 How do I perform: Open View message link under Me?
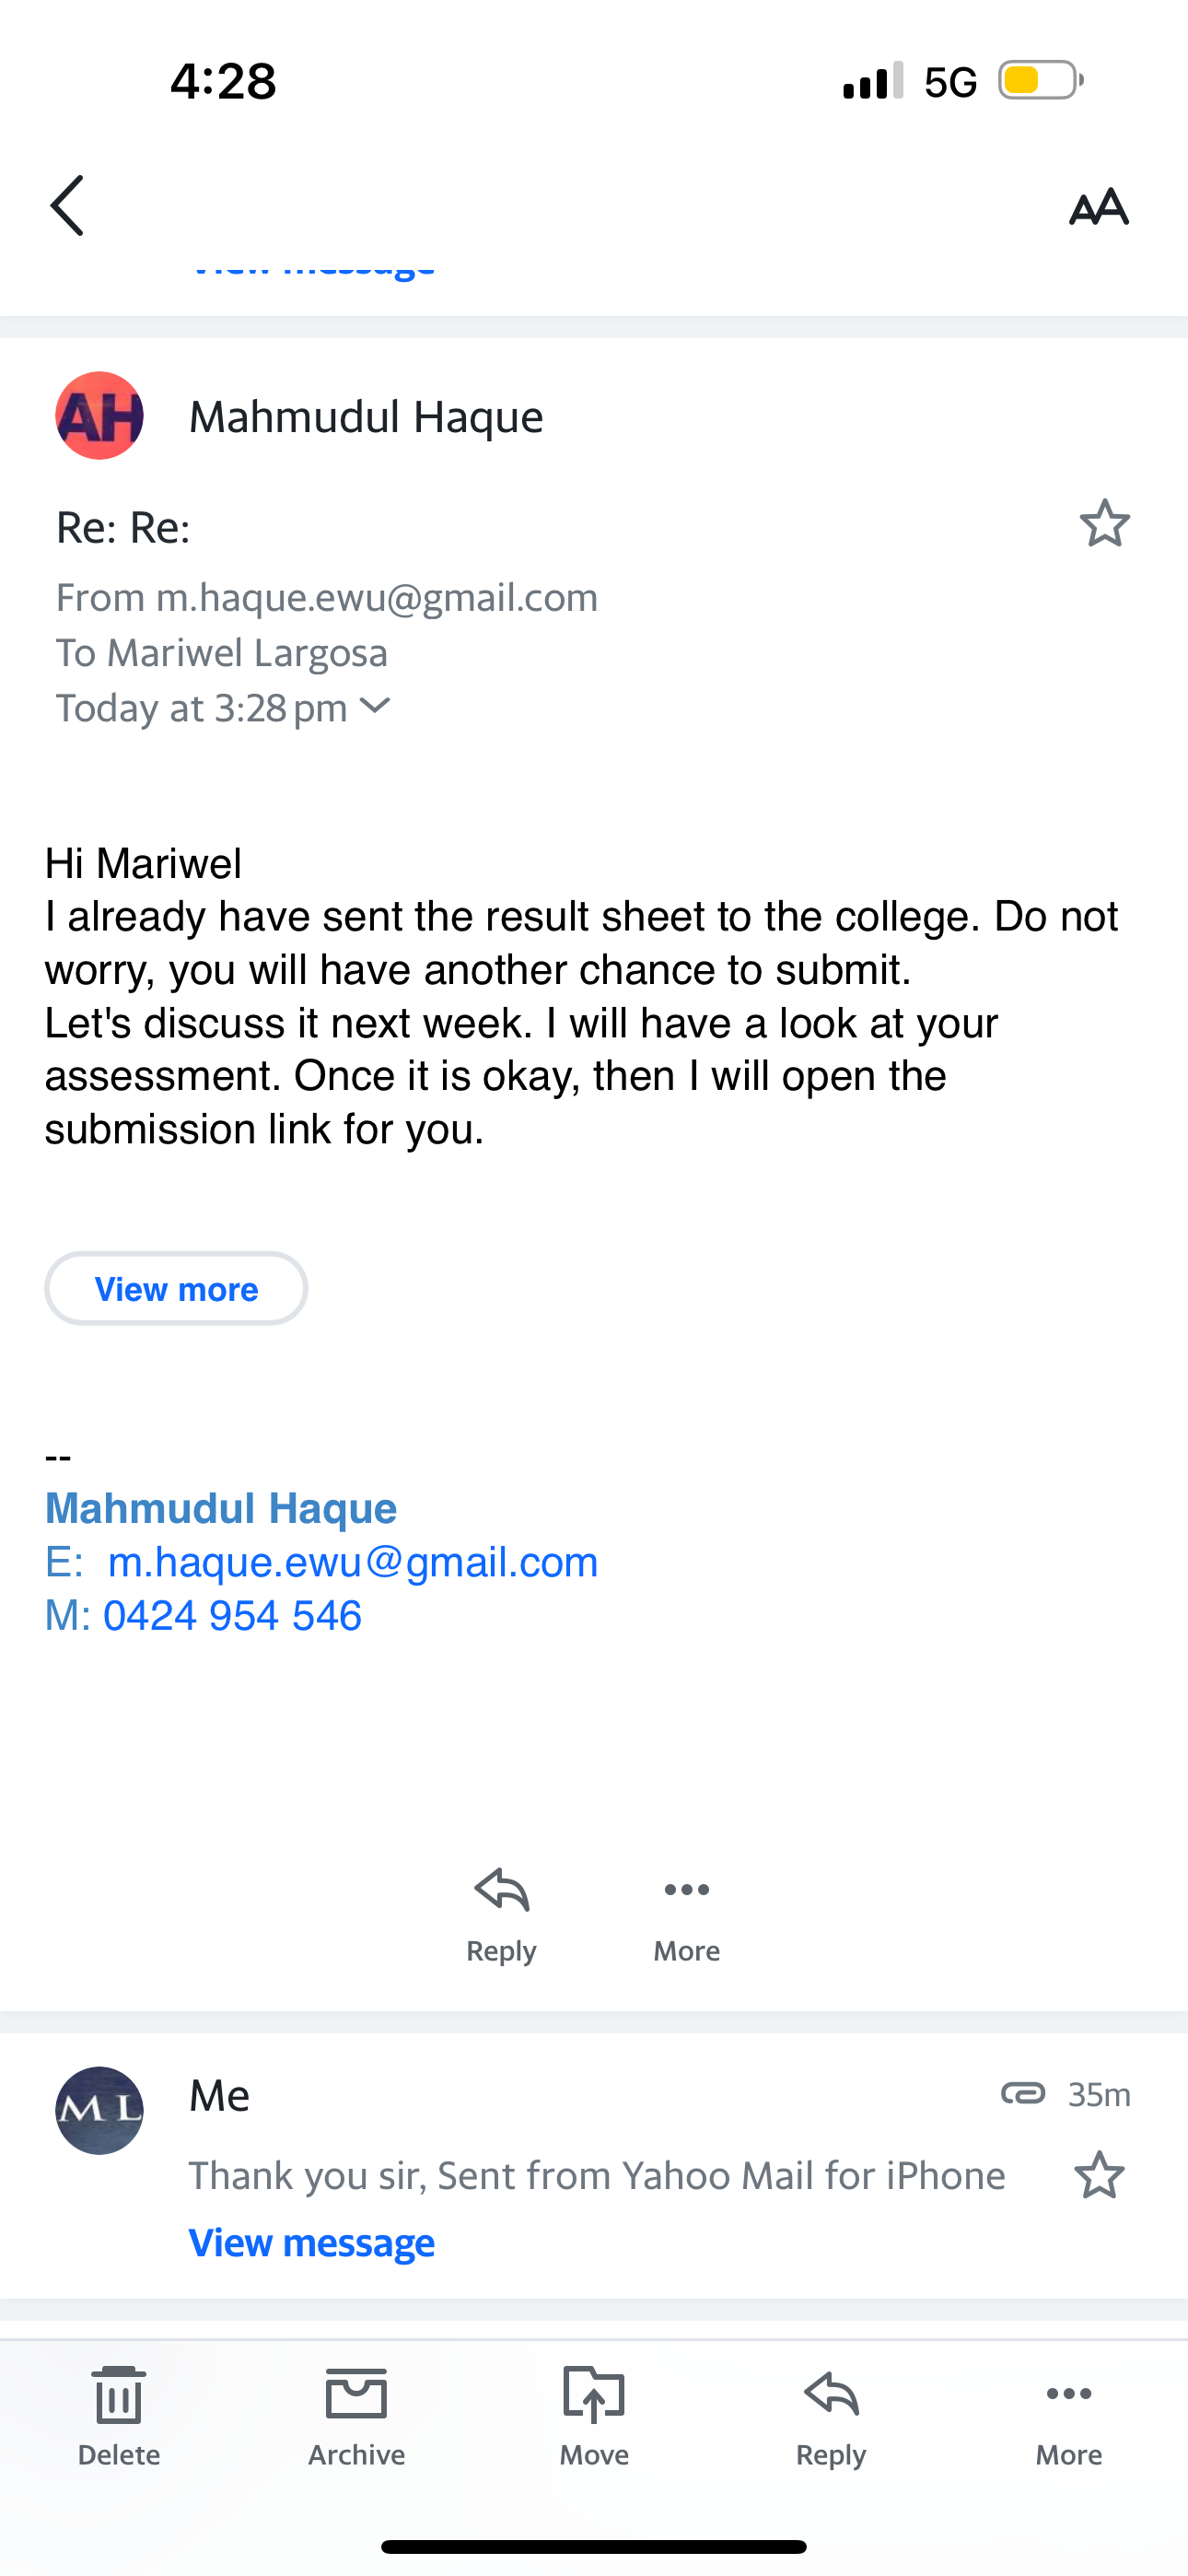[x=312, y=2242]
